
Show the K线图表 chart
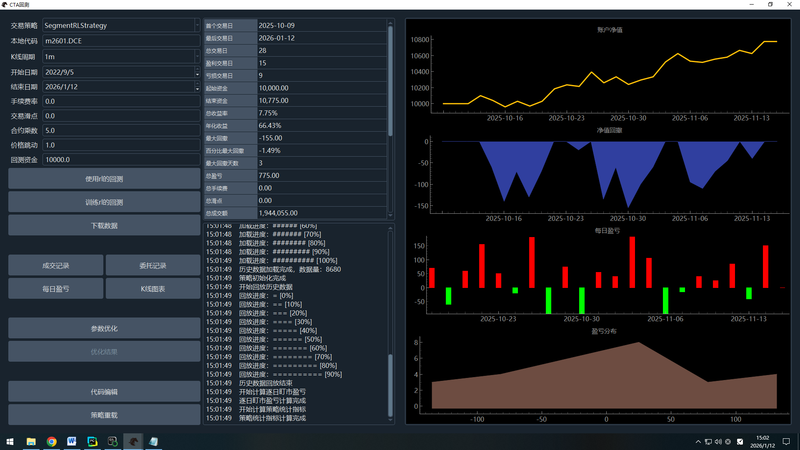pos(153,288)
